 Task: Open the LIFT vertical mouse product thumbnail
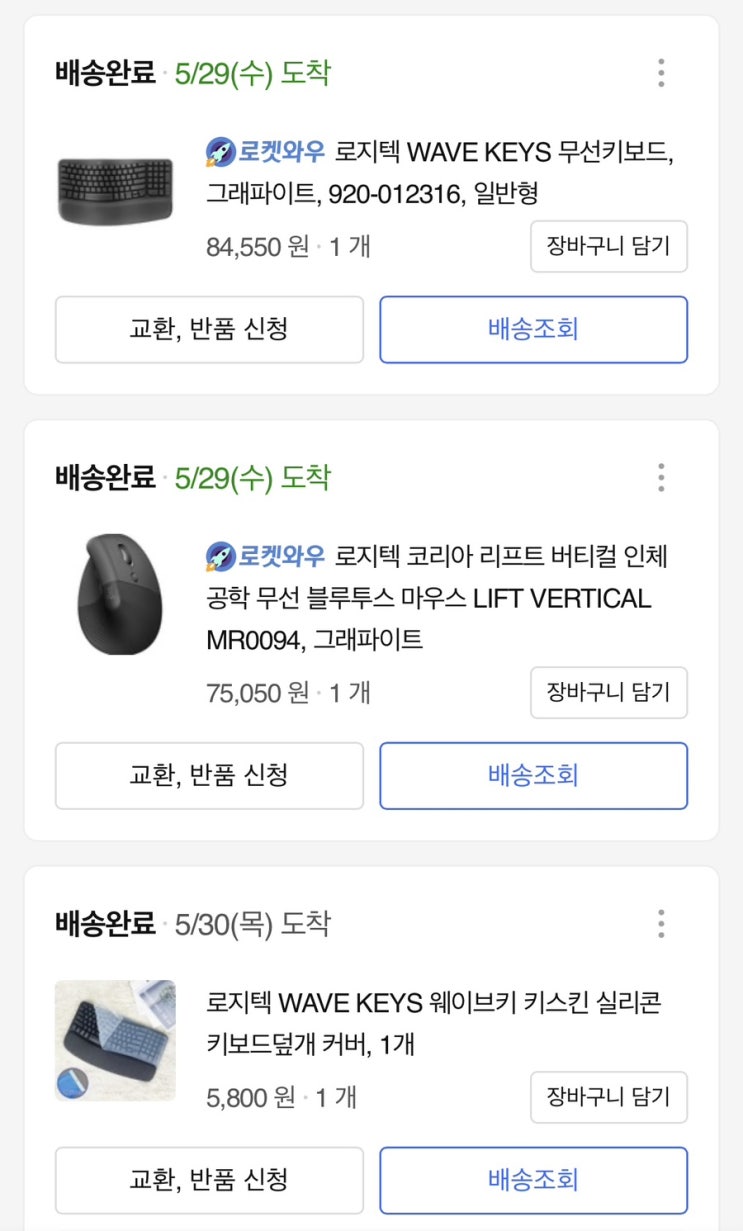pyautogui.click(x=115, y=594)
